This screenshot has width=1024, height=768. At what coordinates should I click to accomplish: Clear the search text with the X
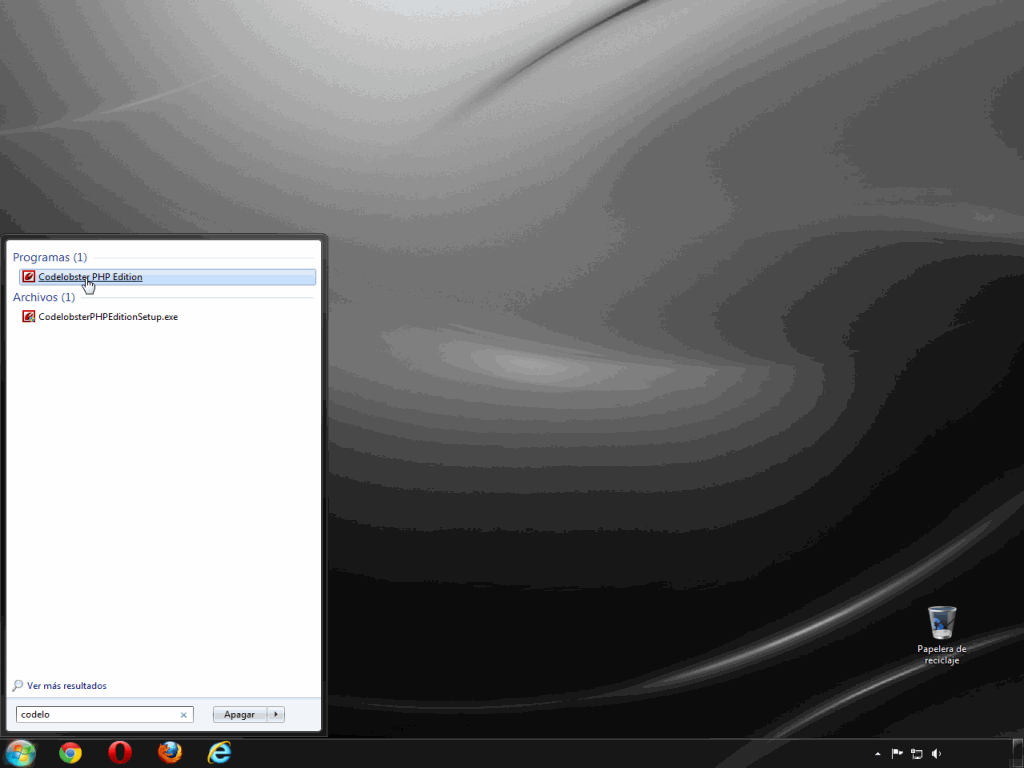[x=183, y=715]
